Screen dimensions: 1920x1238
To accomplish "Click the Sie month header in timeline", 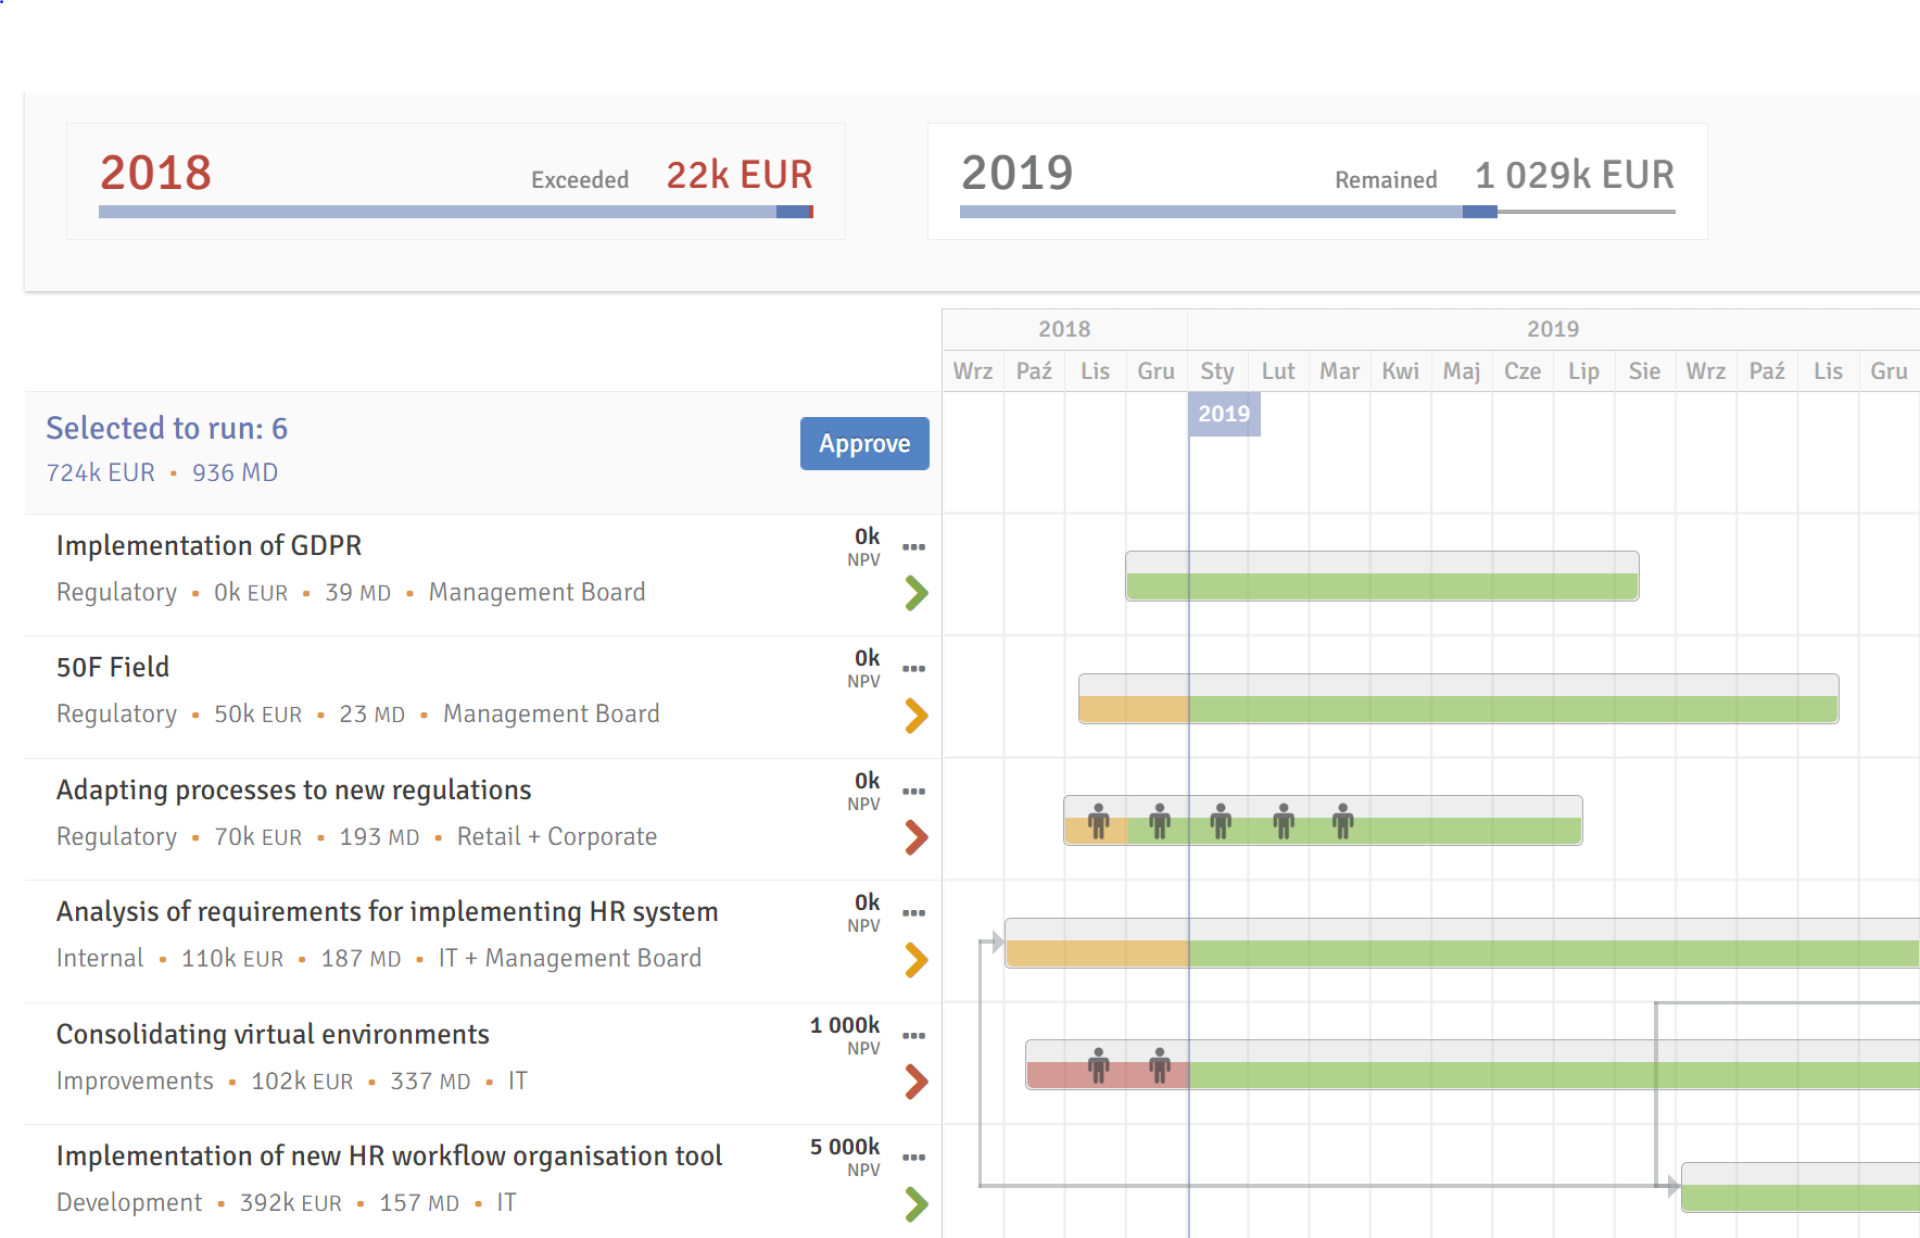I will pyautogui.click(x=1644, y=371).
